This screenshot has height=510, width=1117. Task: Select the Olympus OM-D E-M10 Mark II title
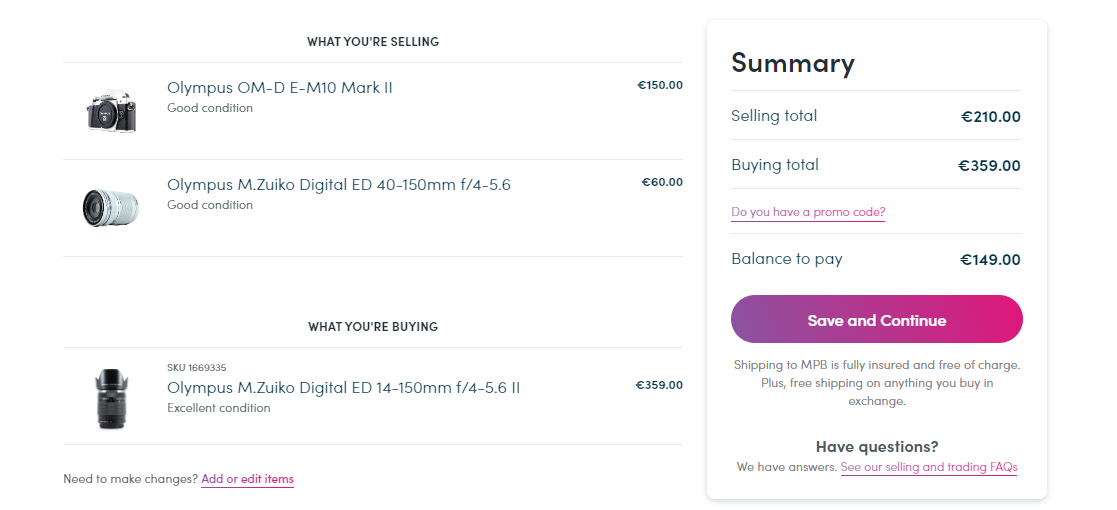[x=280, y=88]
